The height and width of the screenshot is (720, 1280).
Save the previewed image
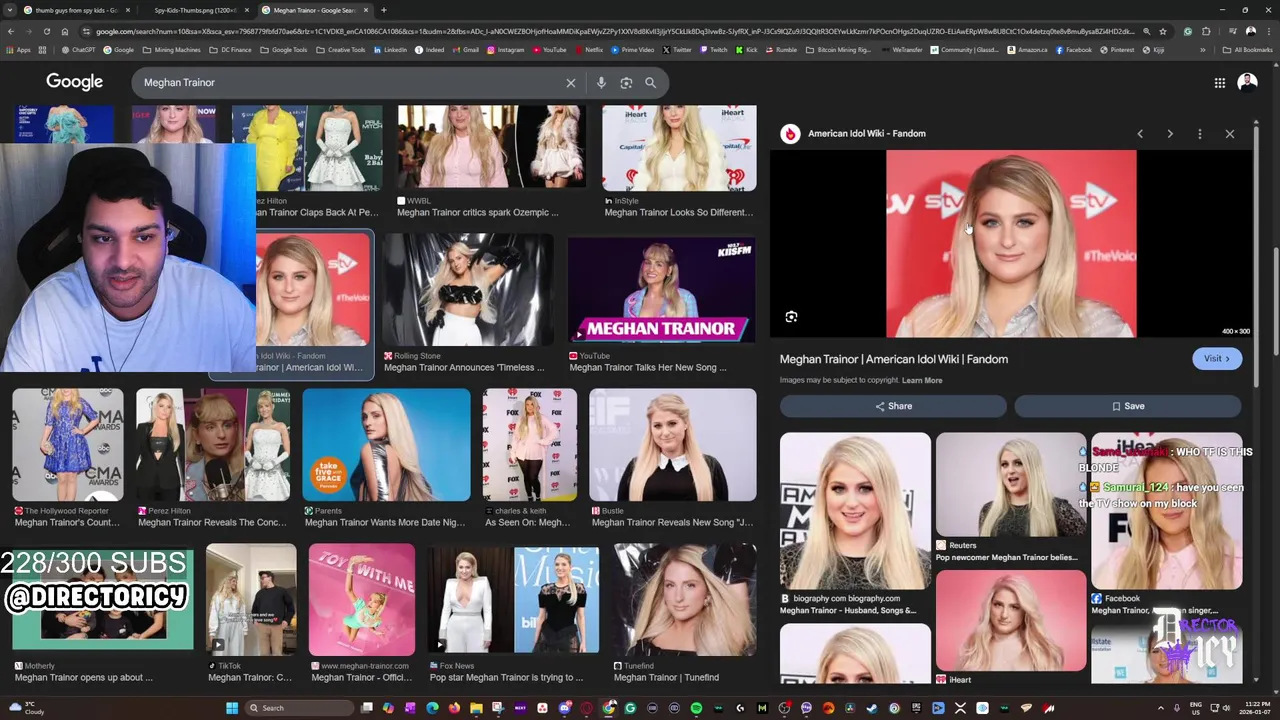pyautogui.click(x=1128, y=406)
